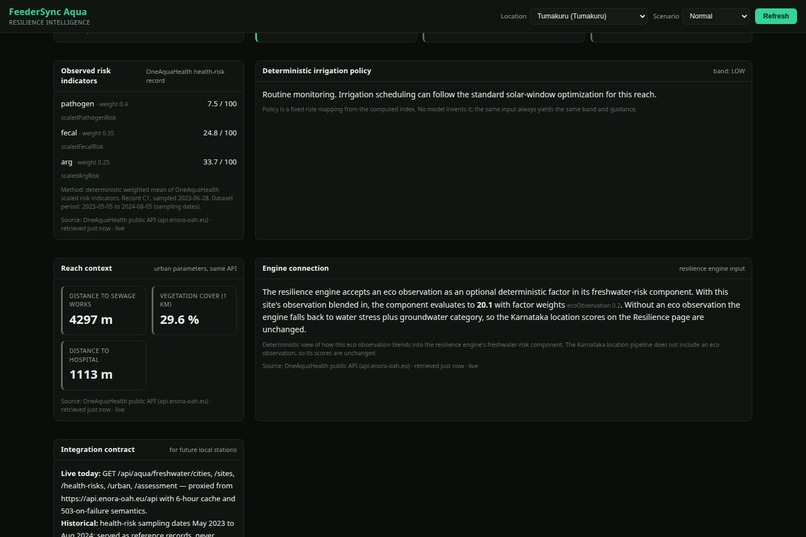The image size is (806, 537).
Task: Click the Integration contract heading
Action: [98, 450]
